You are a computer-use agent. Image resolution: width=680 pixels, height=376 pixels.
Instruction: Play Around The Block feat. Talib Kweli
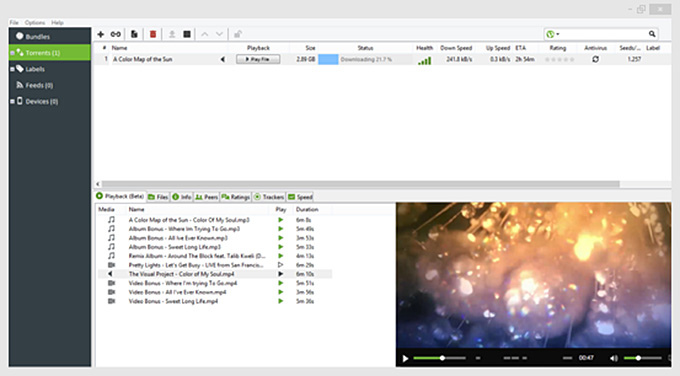pyautogui.click(x=281, y=256)
